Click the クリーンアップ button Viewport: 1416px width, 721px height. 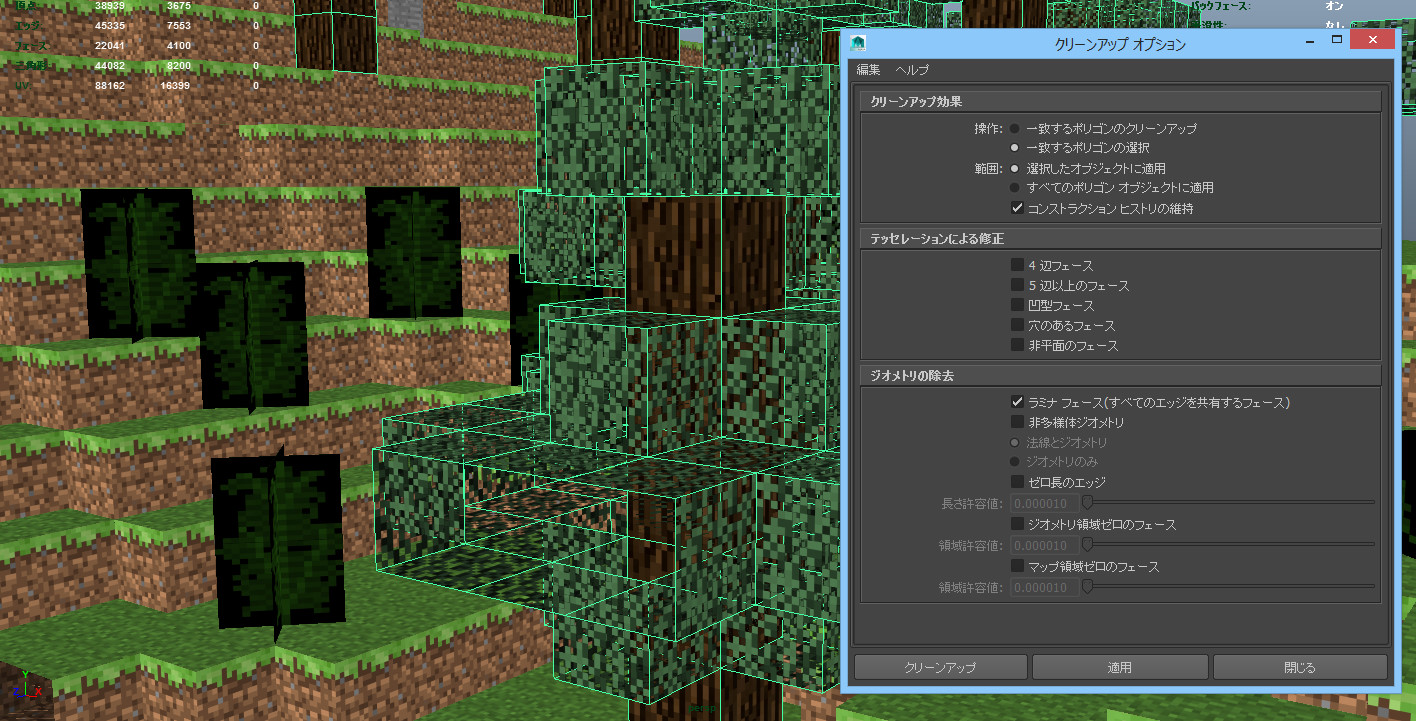[940, 667]
